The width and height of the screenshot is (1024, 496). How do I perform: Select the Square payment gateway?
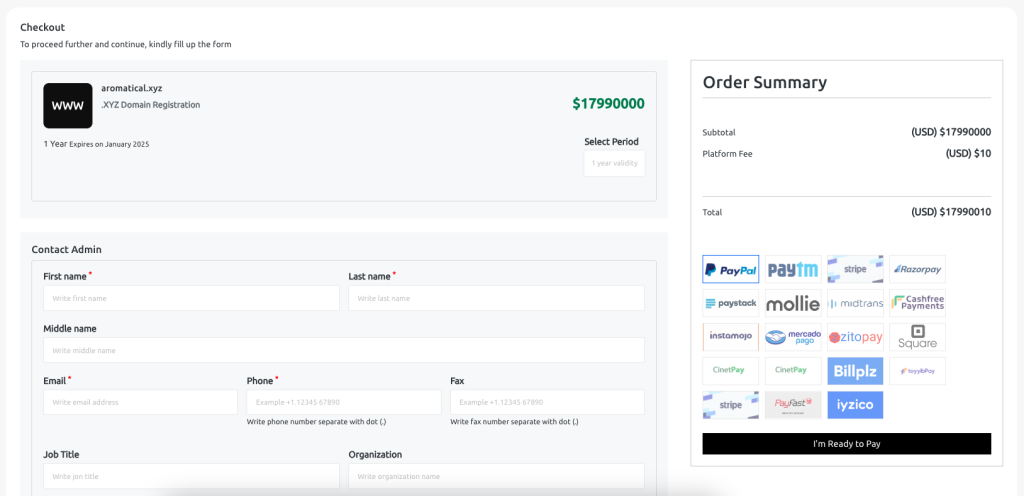pos(917,337)
